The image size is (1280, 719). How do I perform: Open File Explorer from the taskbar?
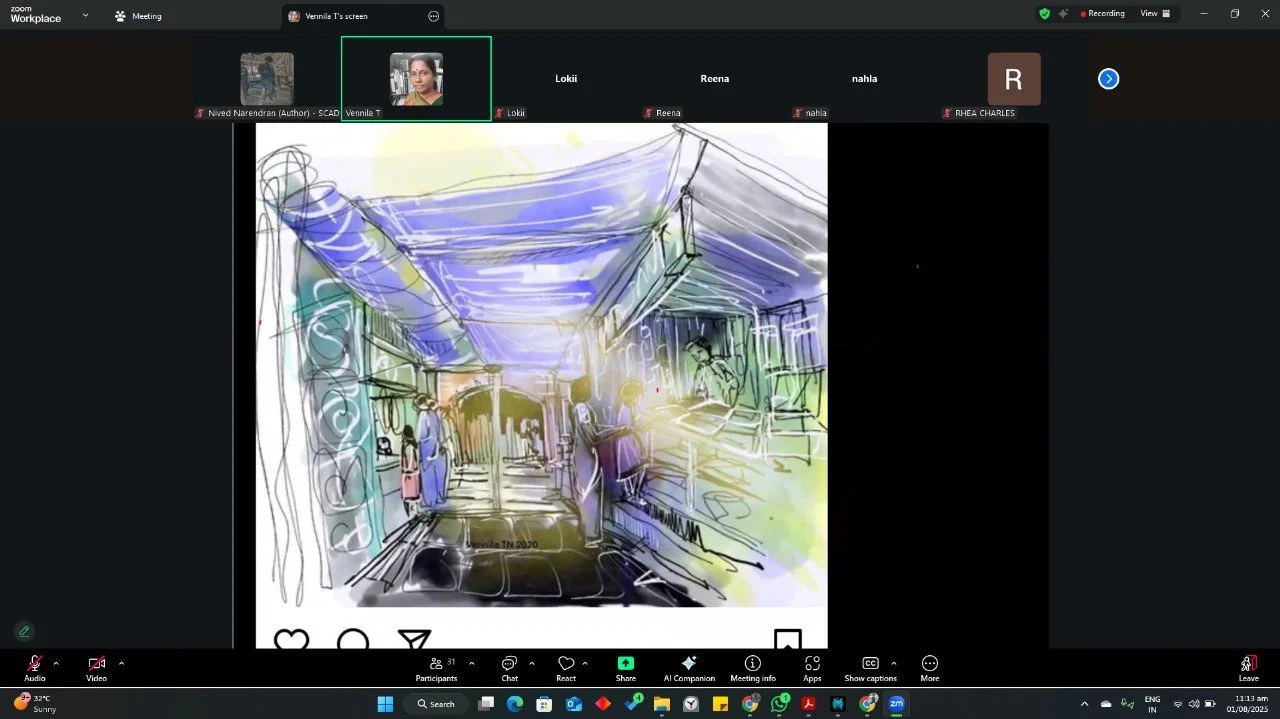tap(661, 704)
